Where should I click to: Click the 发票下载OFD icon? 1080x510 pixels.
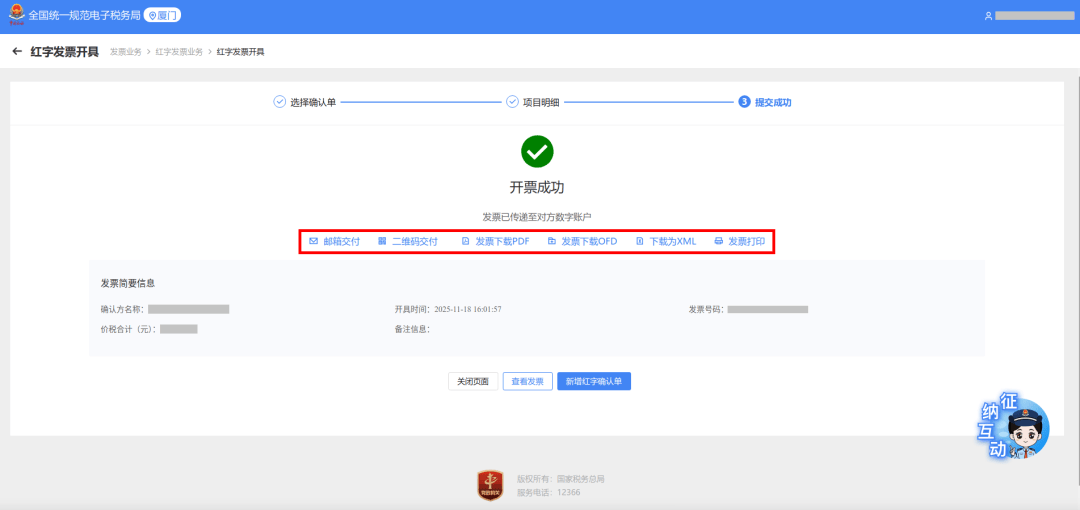[x=551, y=241]
